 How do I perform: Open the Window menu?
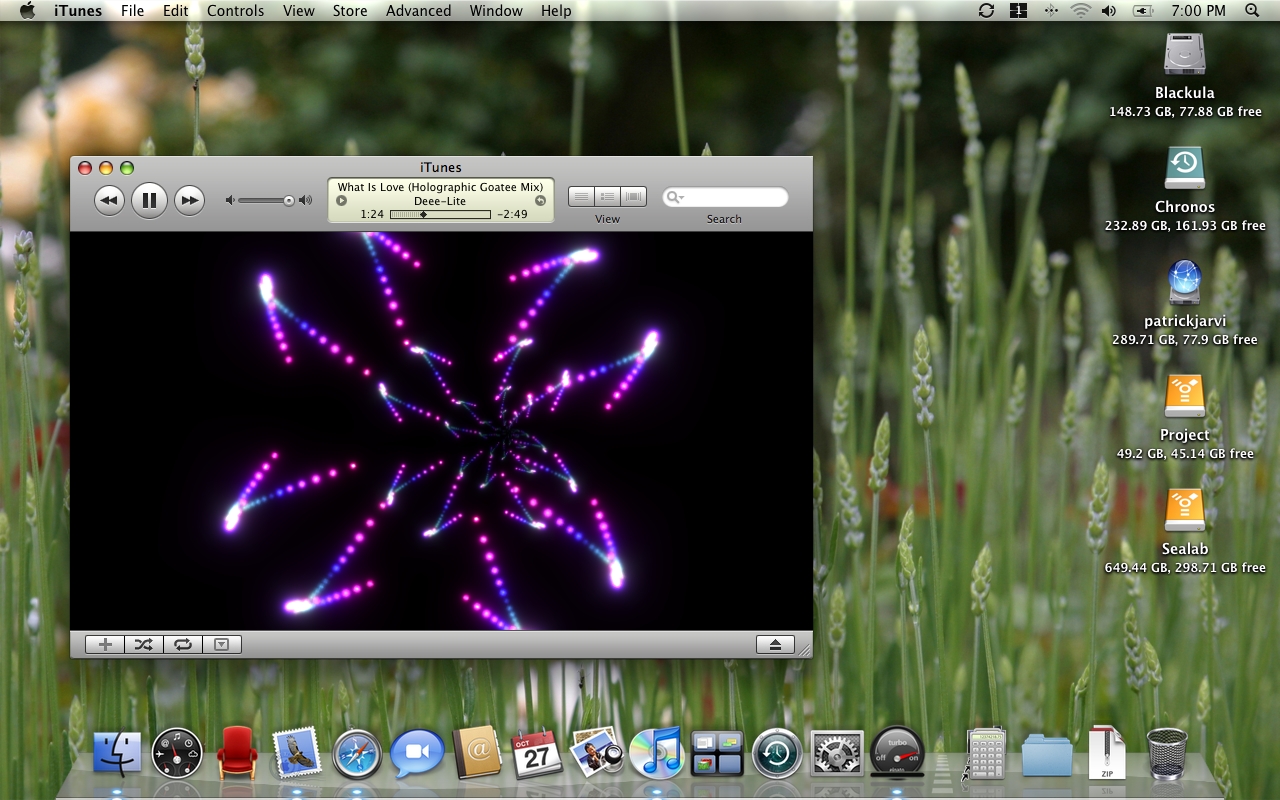(x=496, y=11)
